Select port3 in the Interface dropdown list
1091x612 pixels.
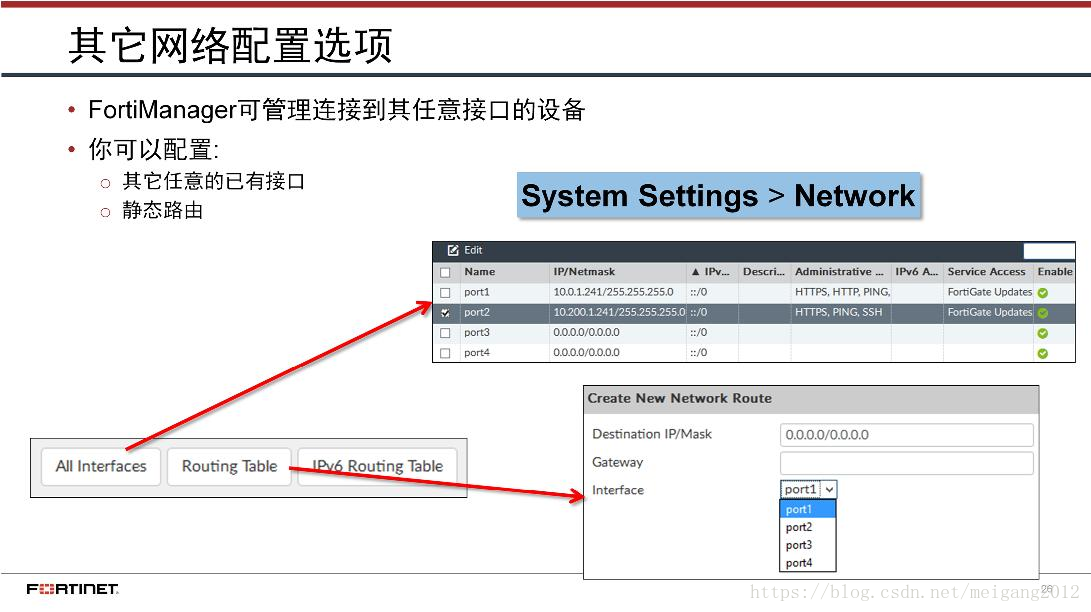808,545
